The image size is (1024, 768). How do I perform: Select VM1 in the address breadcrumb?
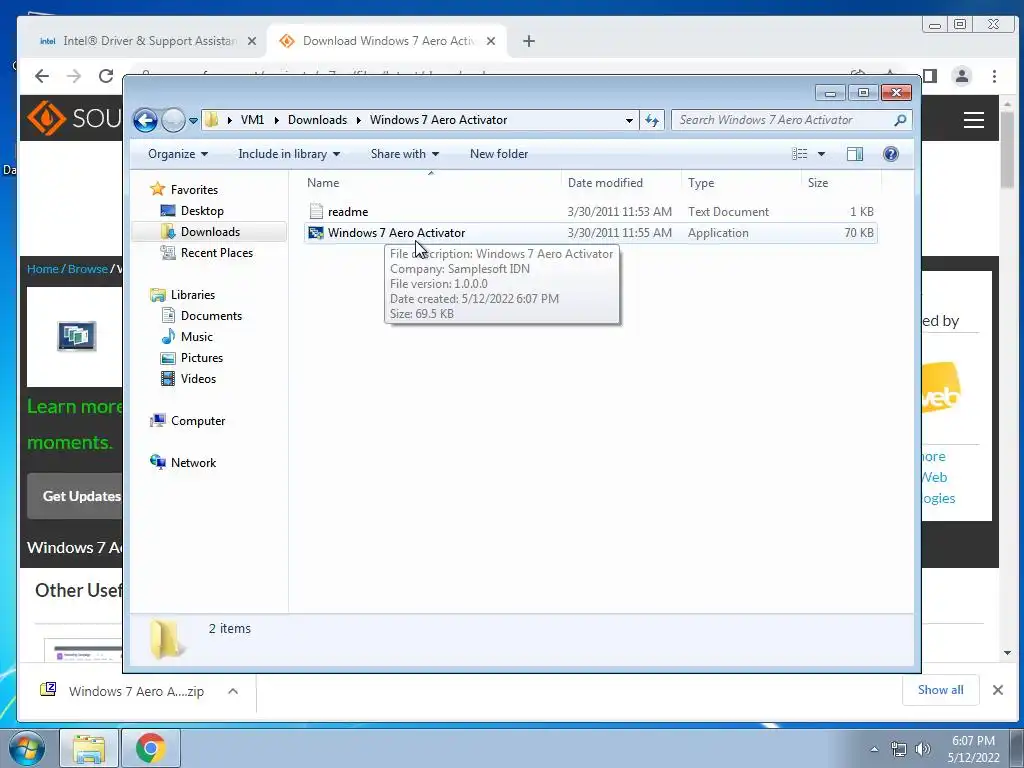pos(252,120)
